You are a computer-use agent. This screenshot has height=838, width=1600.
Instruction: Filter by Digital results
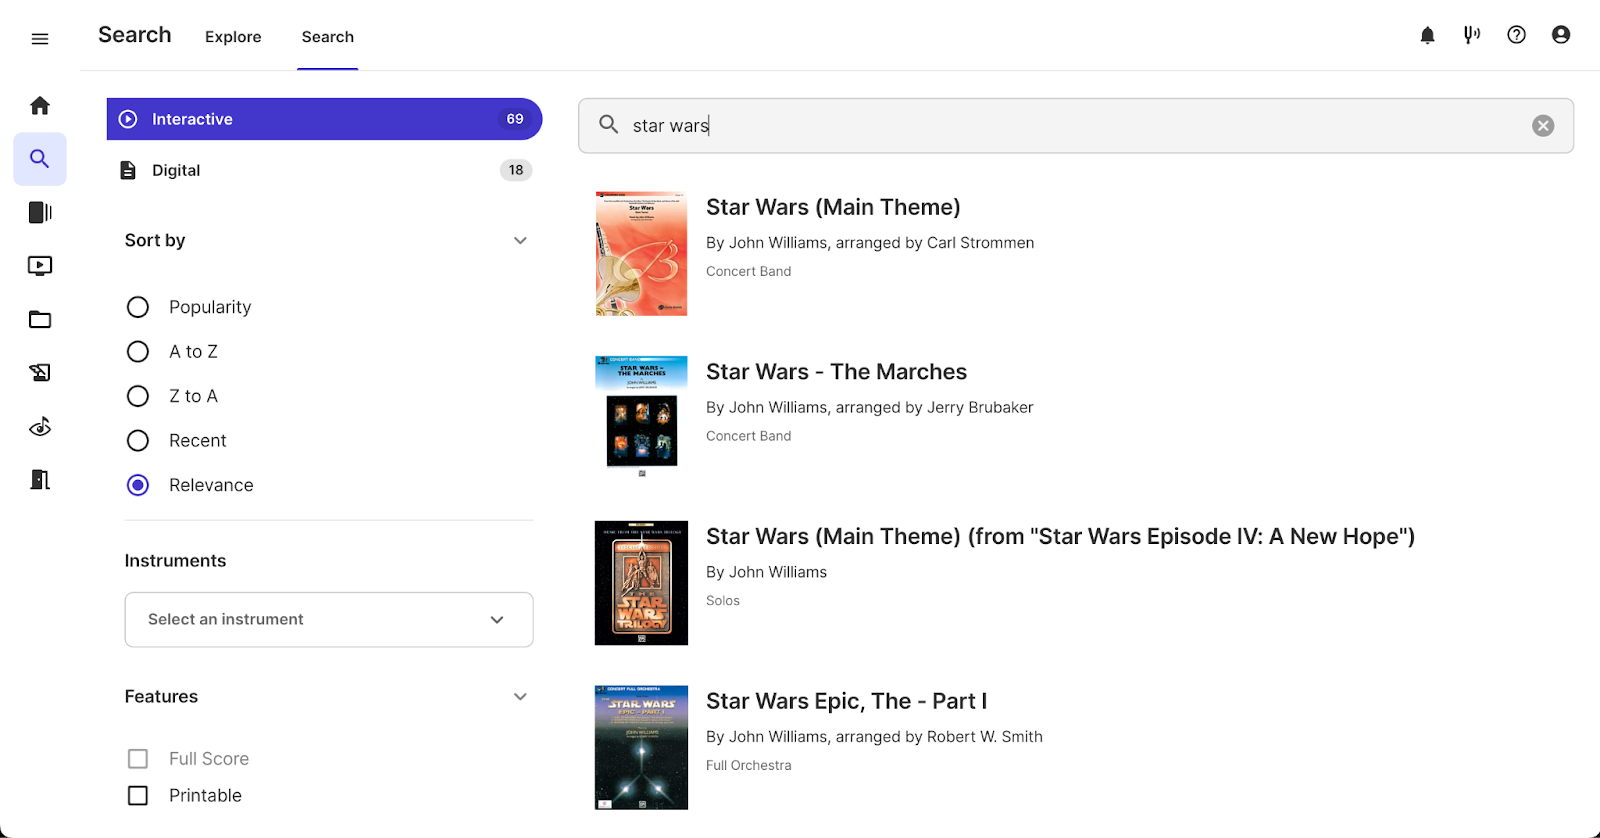[324, 170]
